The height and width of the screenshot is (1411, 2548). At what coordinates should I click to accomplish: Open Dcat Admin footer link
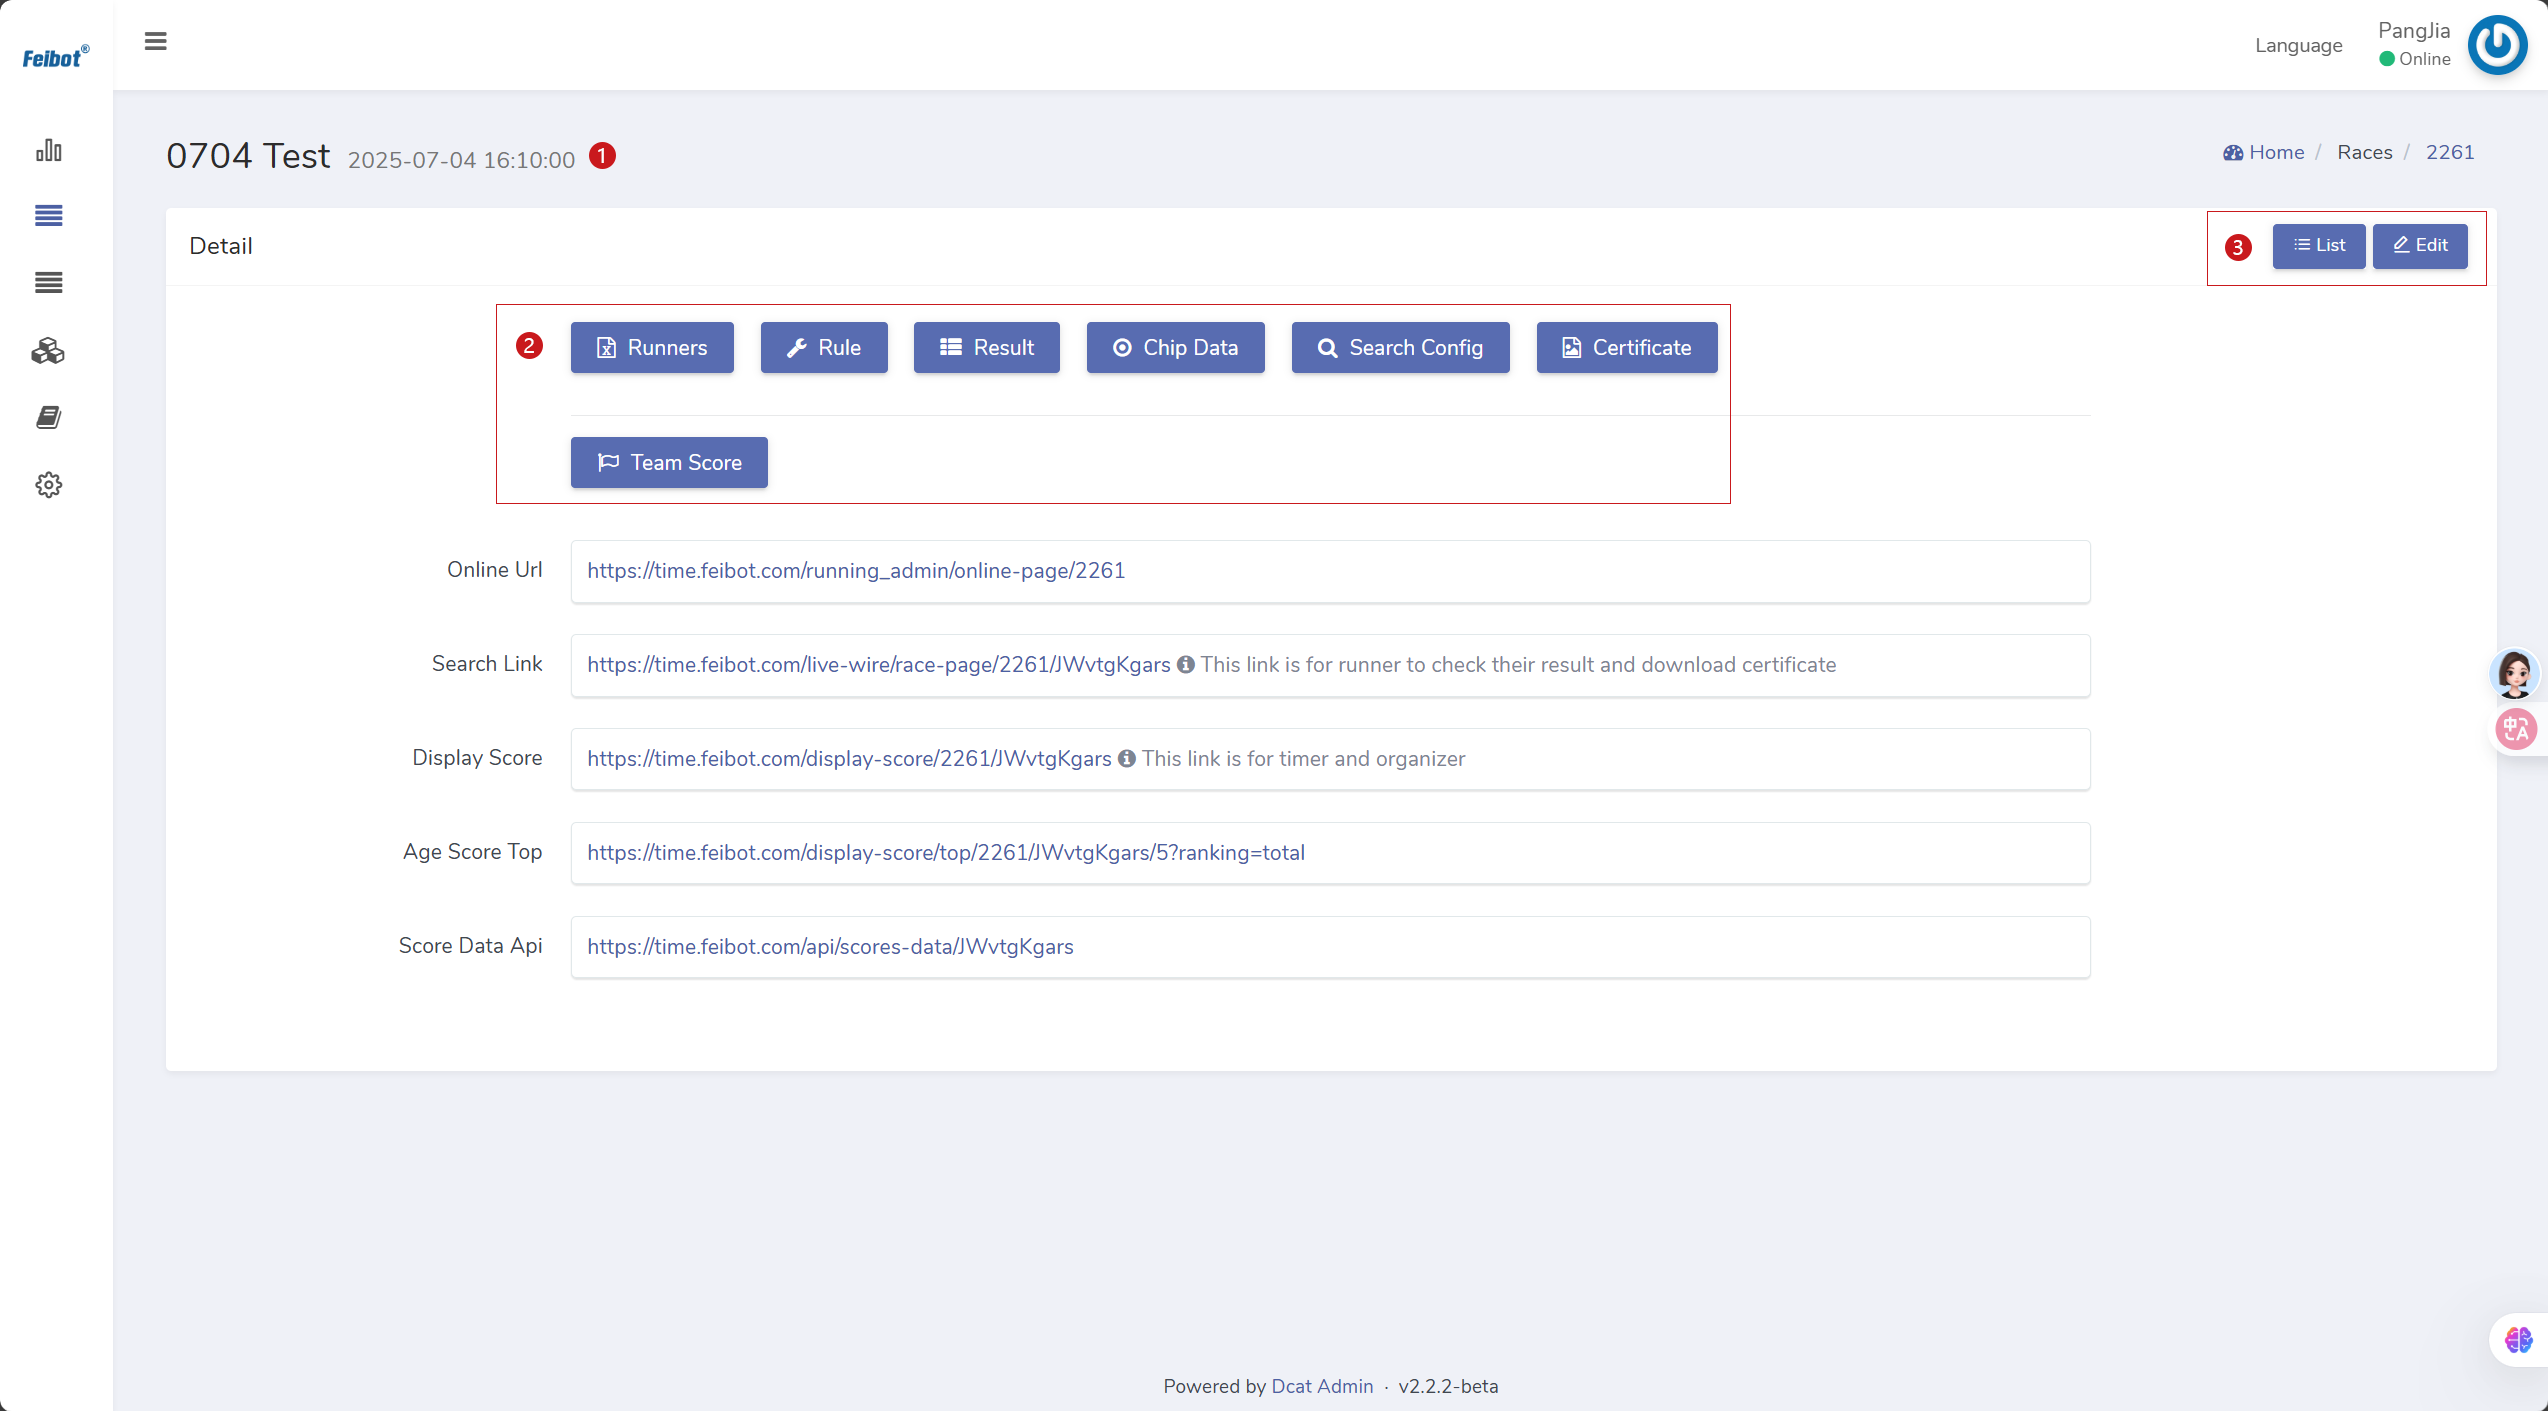pos(1322,1386)
